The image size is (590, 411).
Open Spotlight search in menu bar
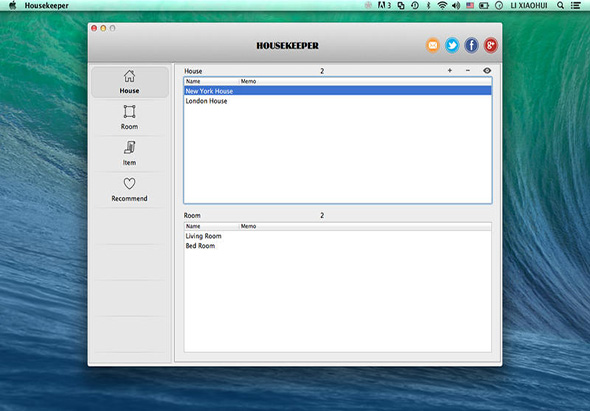coord(561,5)
